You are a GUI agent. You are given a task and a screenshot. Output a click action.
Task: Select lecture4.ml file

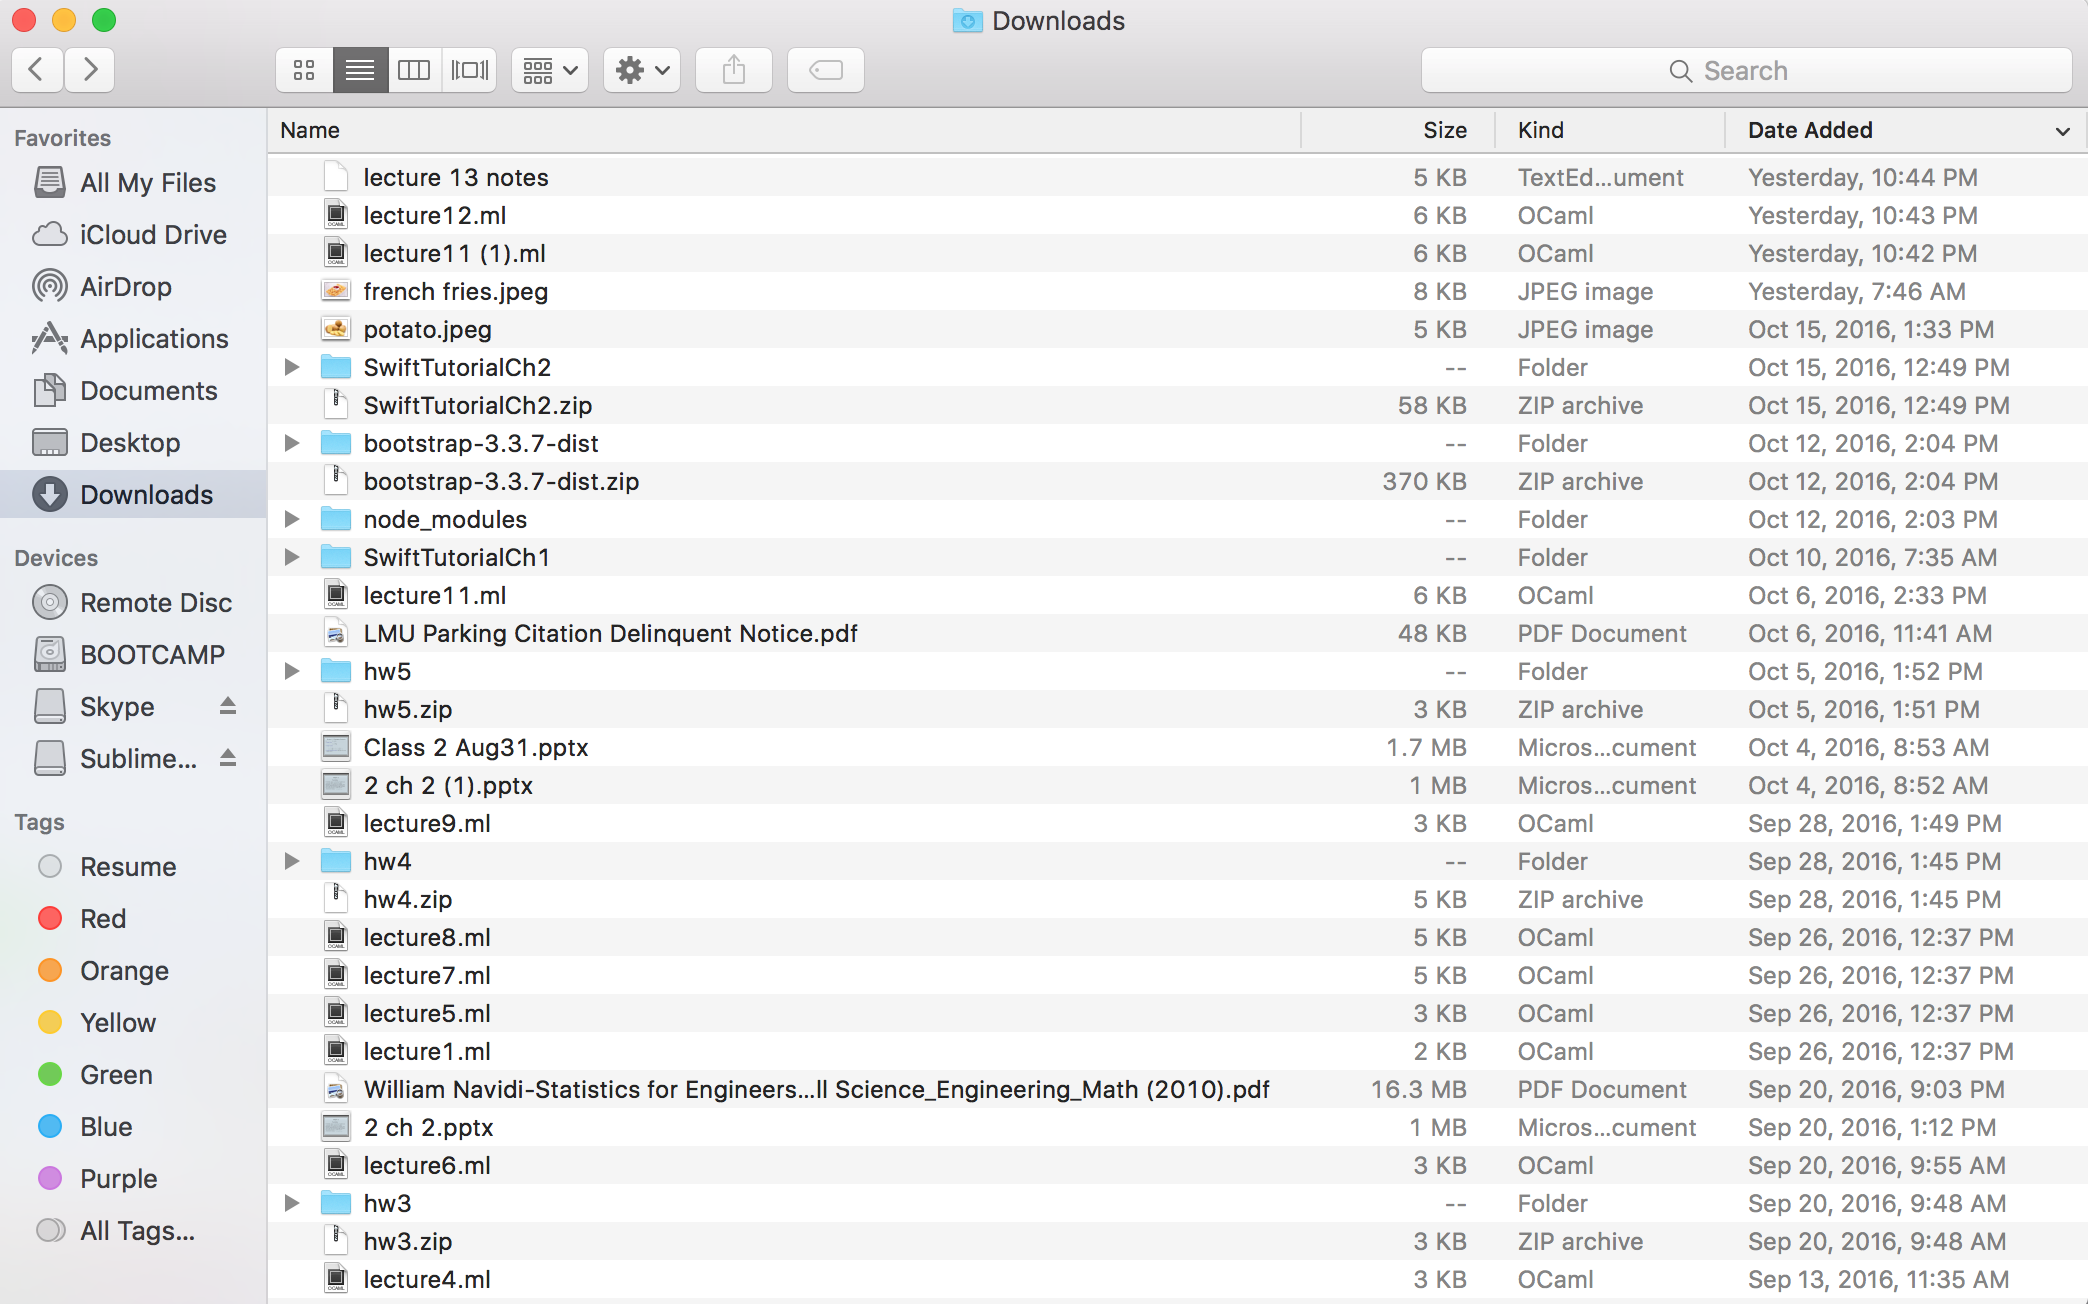point(1178,1279)
